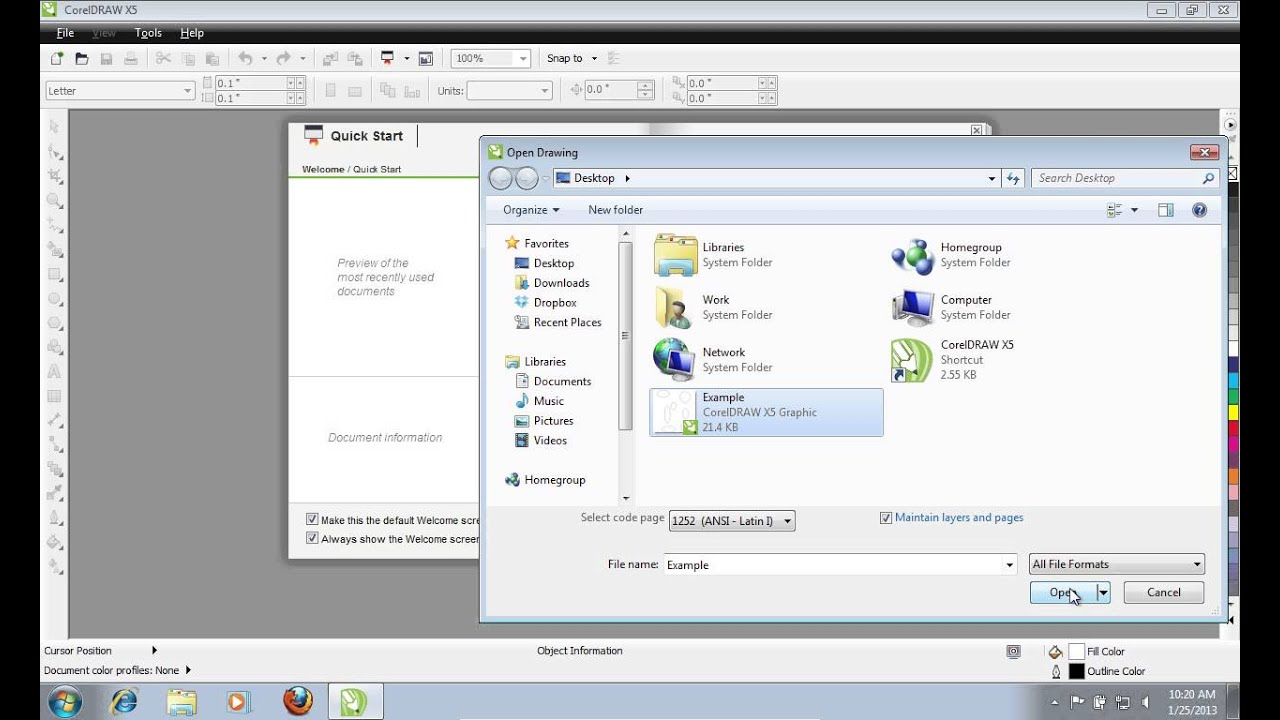Expand the Select code page dropdown
The image size is (1280, 720).
[732, 521]
